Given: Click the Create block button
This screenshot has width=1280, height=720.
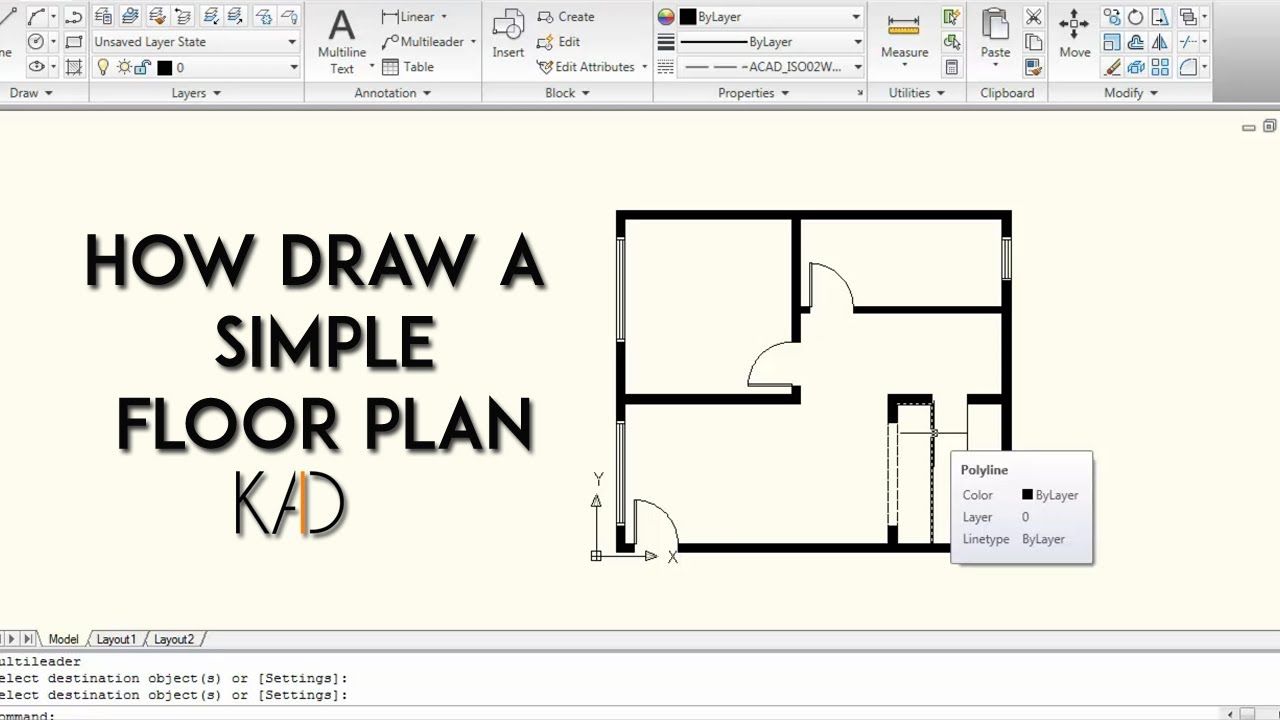Looking at the screenshot, I should point(565,17).
